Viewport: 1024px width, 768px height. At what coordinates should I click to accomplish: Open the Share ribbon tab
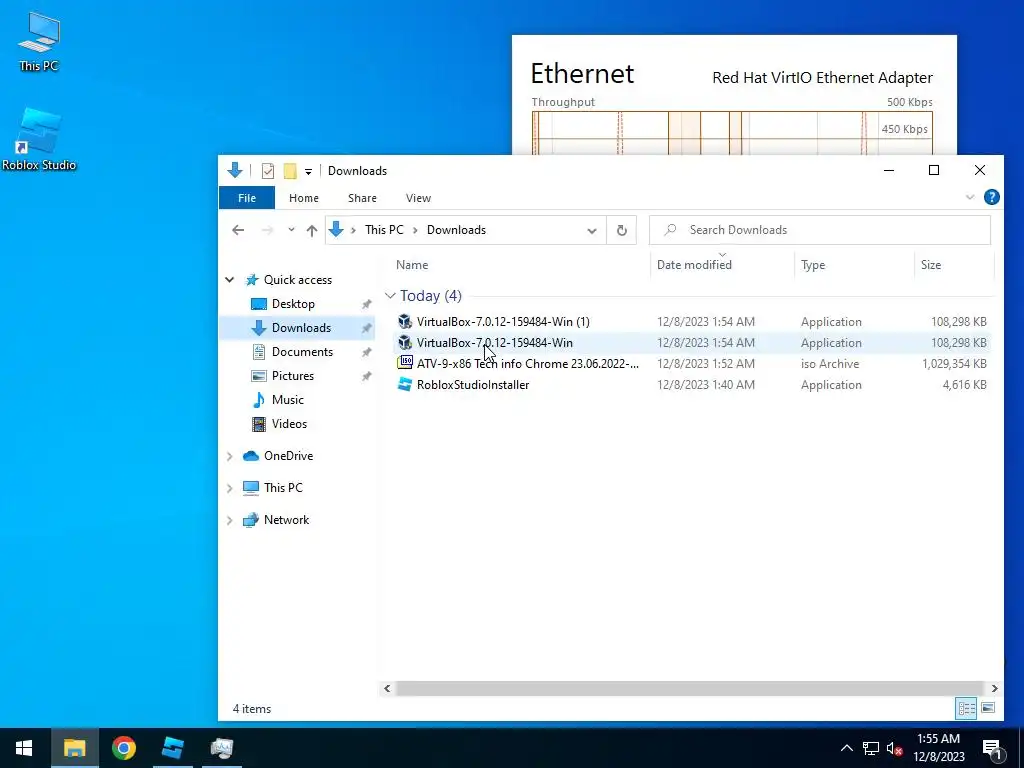pos(362,198)
